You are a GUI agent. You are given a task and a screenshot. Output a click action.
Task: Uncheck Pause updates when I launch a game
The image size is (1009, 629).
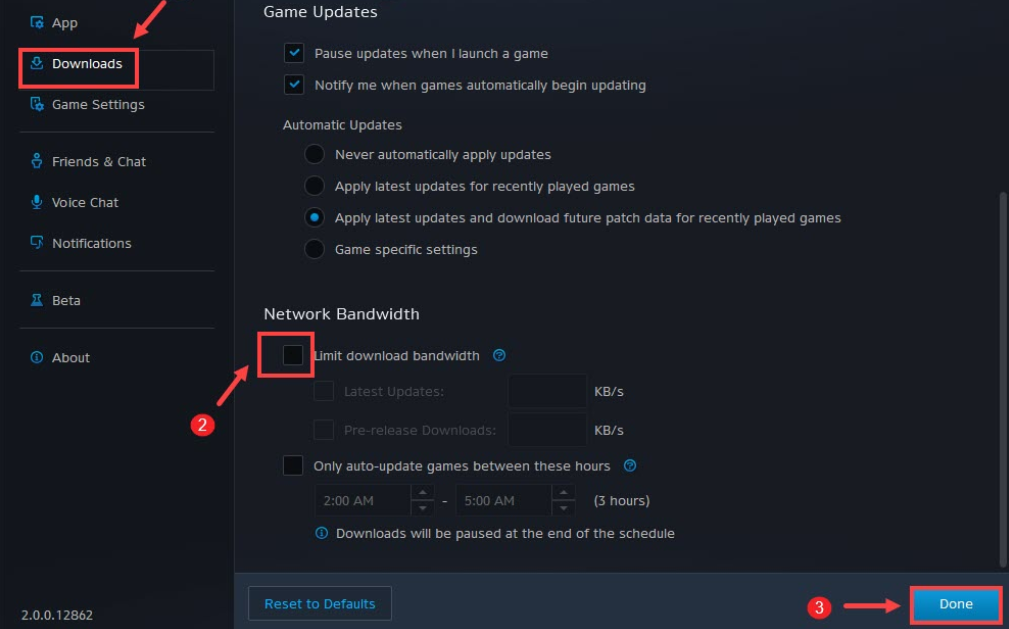294,53
